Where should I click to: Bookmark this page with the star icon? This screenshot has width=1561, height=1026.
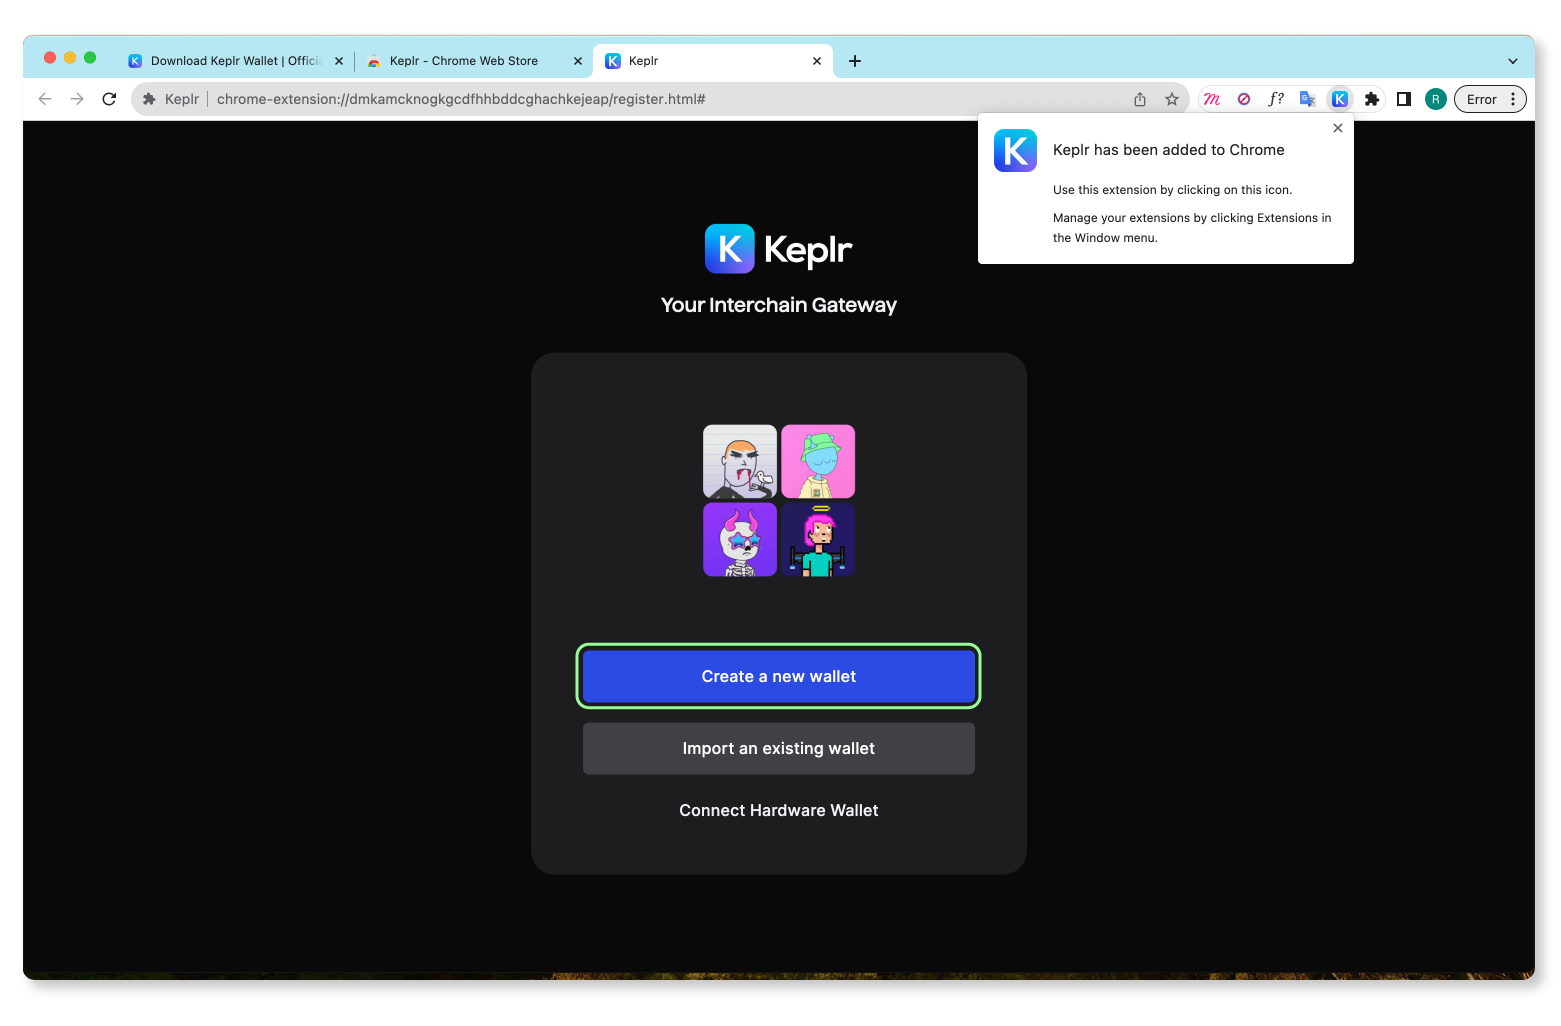click(1172, 99)
